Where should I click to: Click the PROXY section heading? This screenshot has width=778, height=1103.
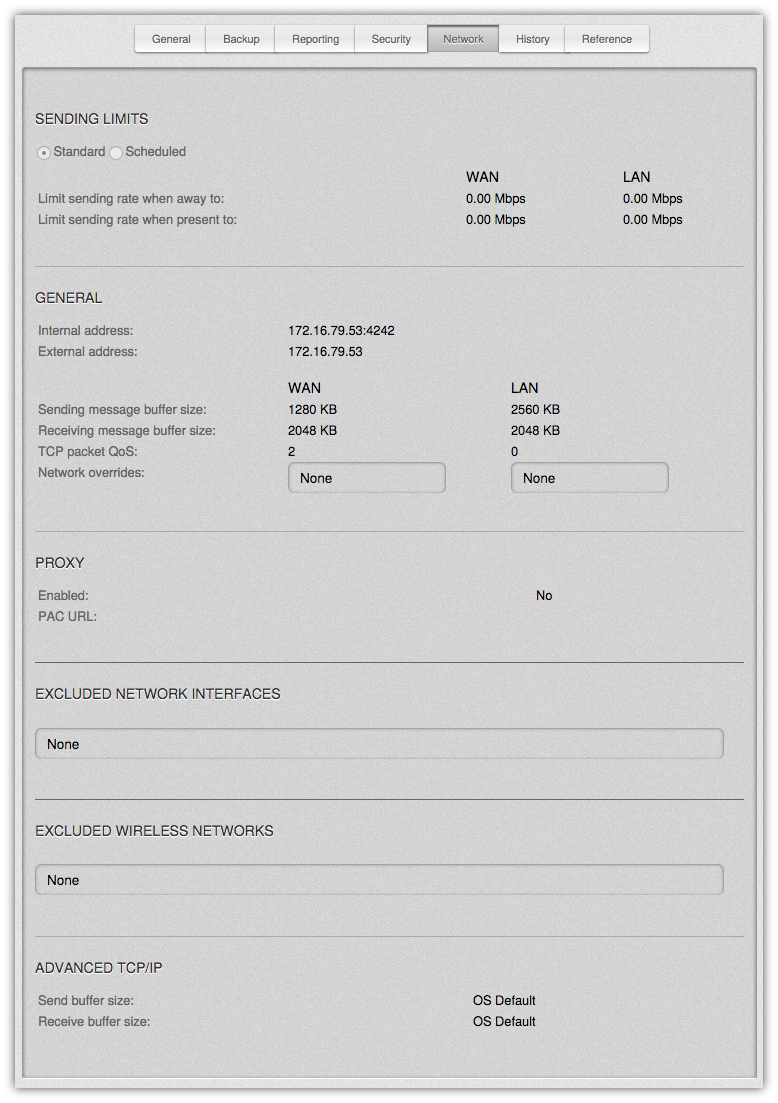60,563
